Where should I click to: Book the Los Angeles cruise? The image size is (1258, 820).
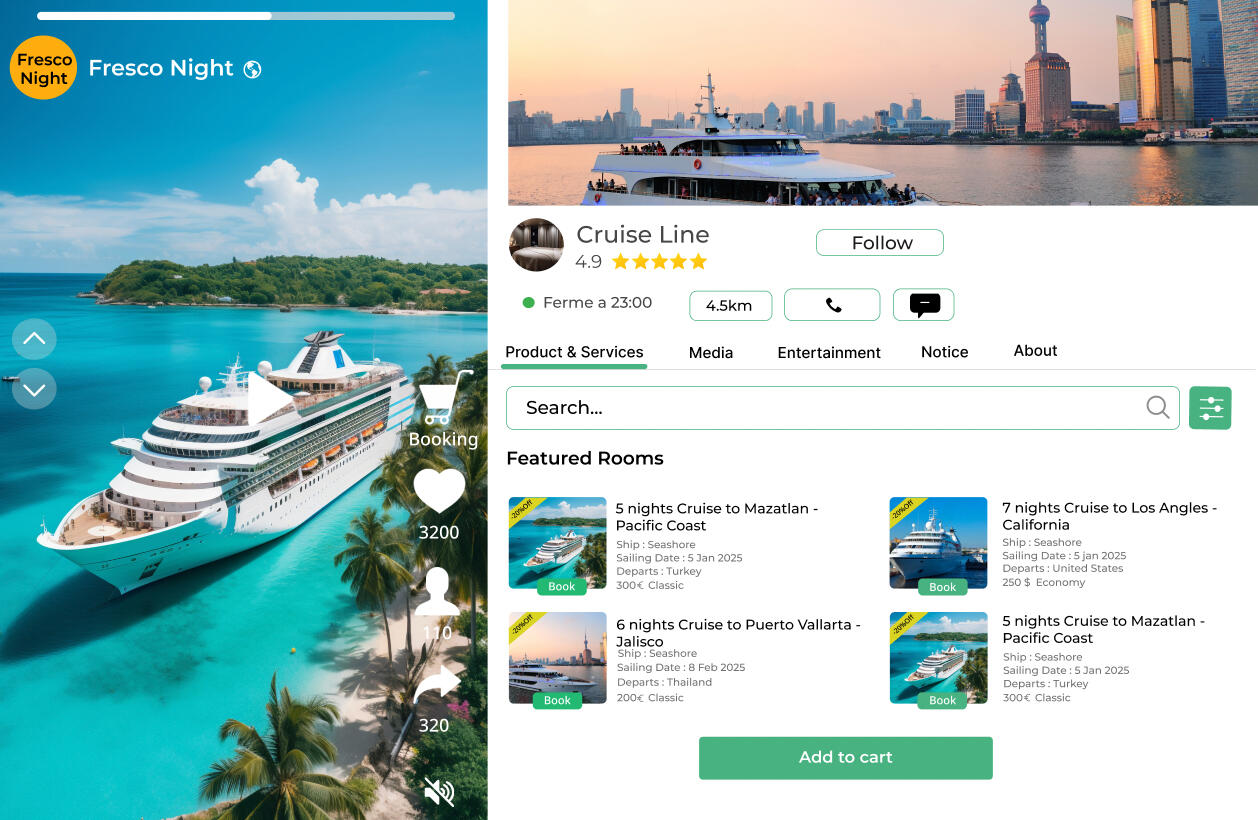pyautogui.click(x=943, y=587)
